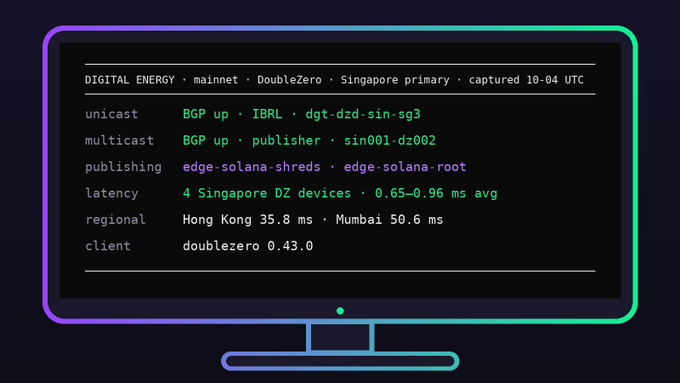680x383 pixels.
Task: Click the 'mainnet' text in header
Action: (216, 80)
